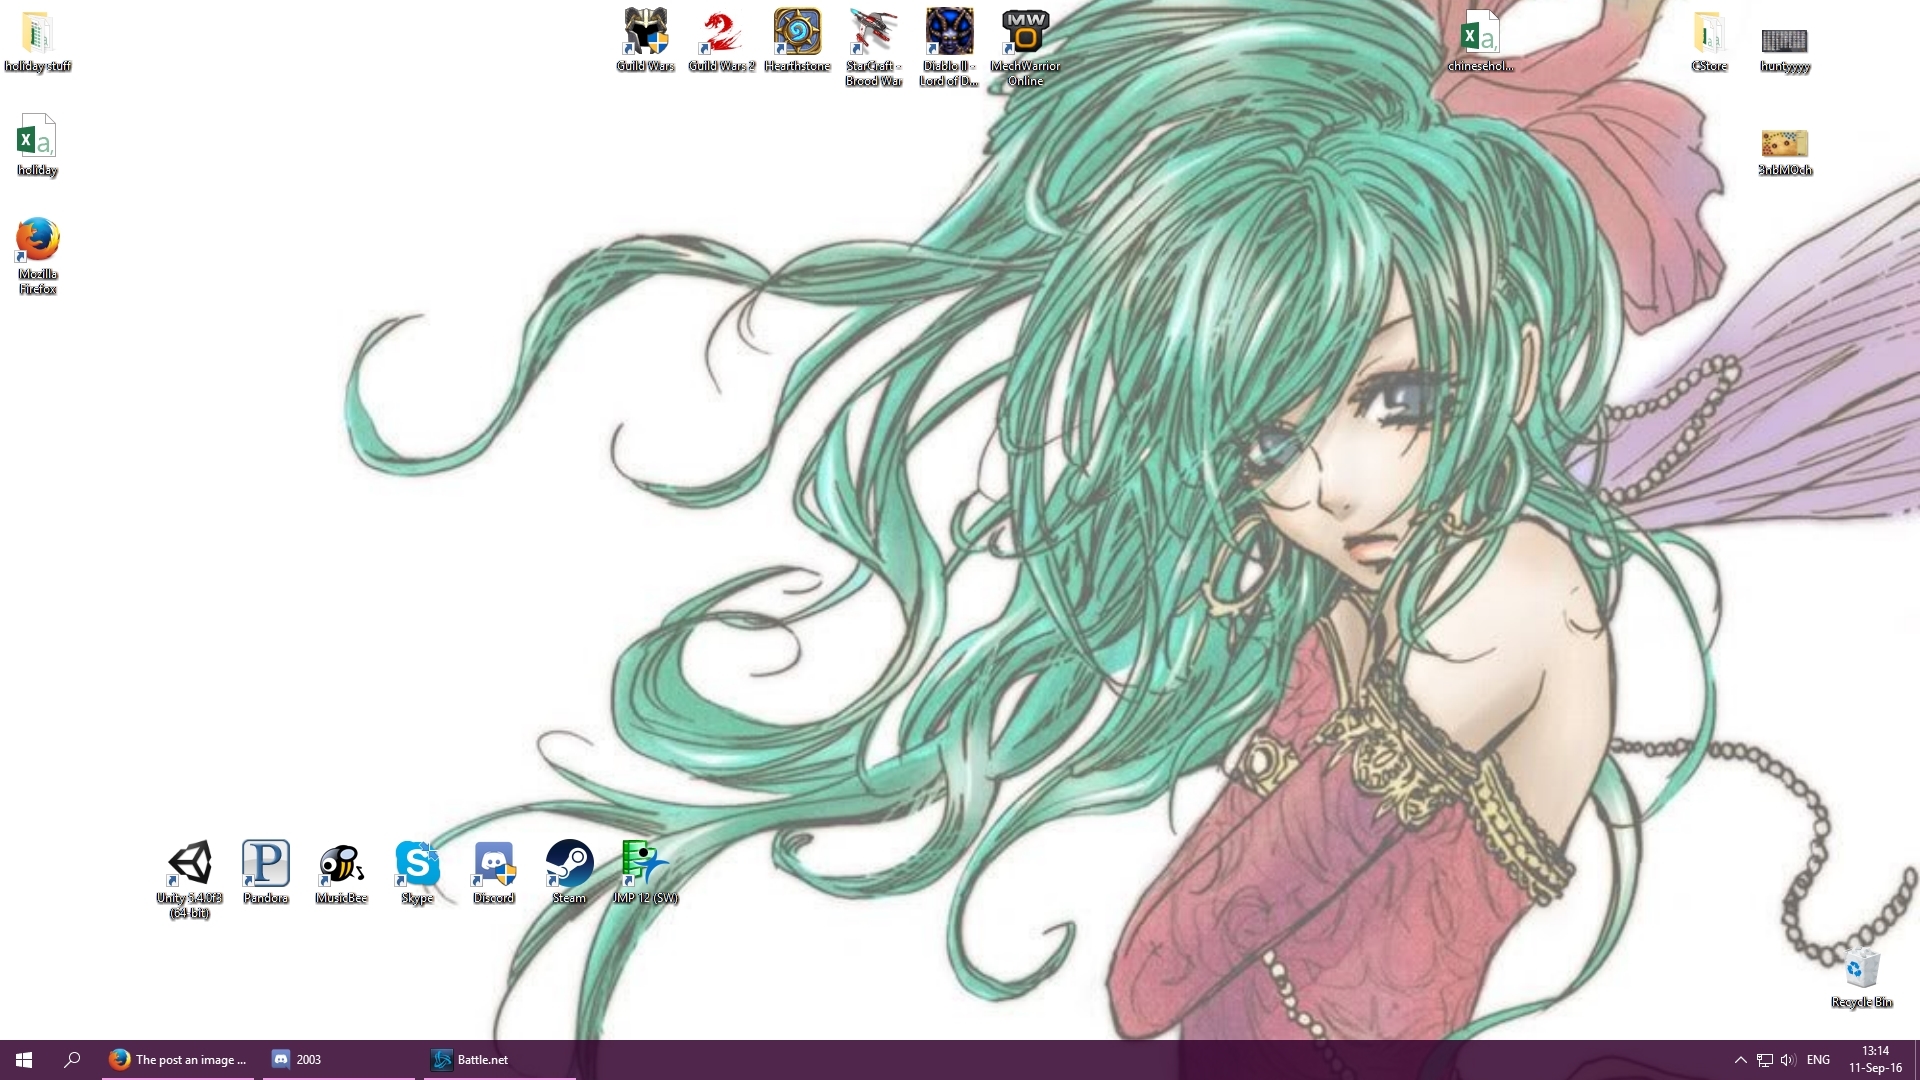Screen dimensions: 1920x1080
Task: Launch Diablo II Lord of Destruction
Action: click(949, 47)
